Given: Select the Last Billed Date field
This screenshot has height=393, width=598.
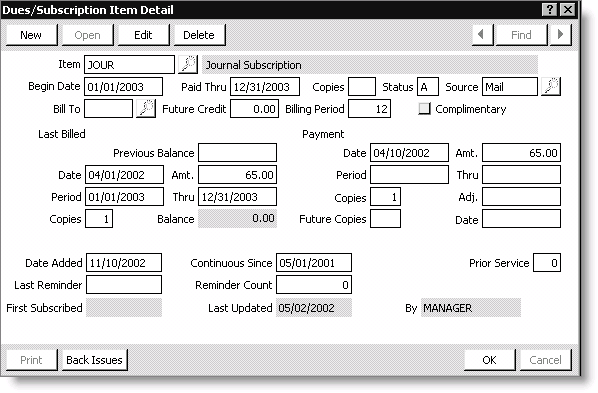Looking at the screenshot, I should tap(124, 175).
